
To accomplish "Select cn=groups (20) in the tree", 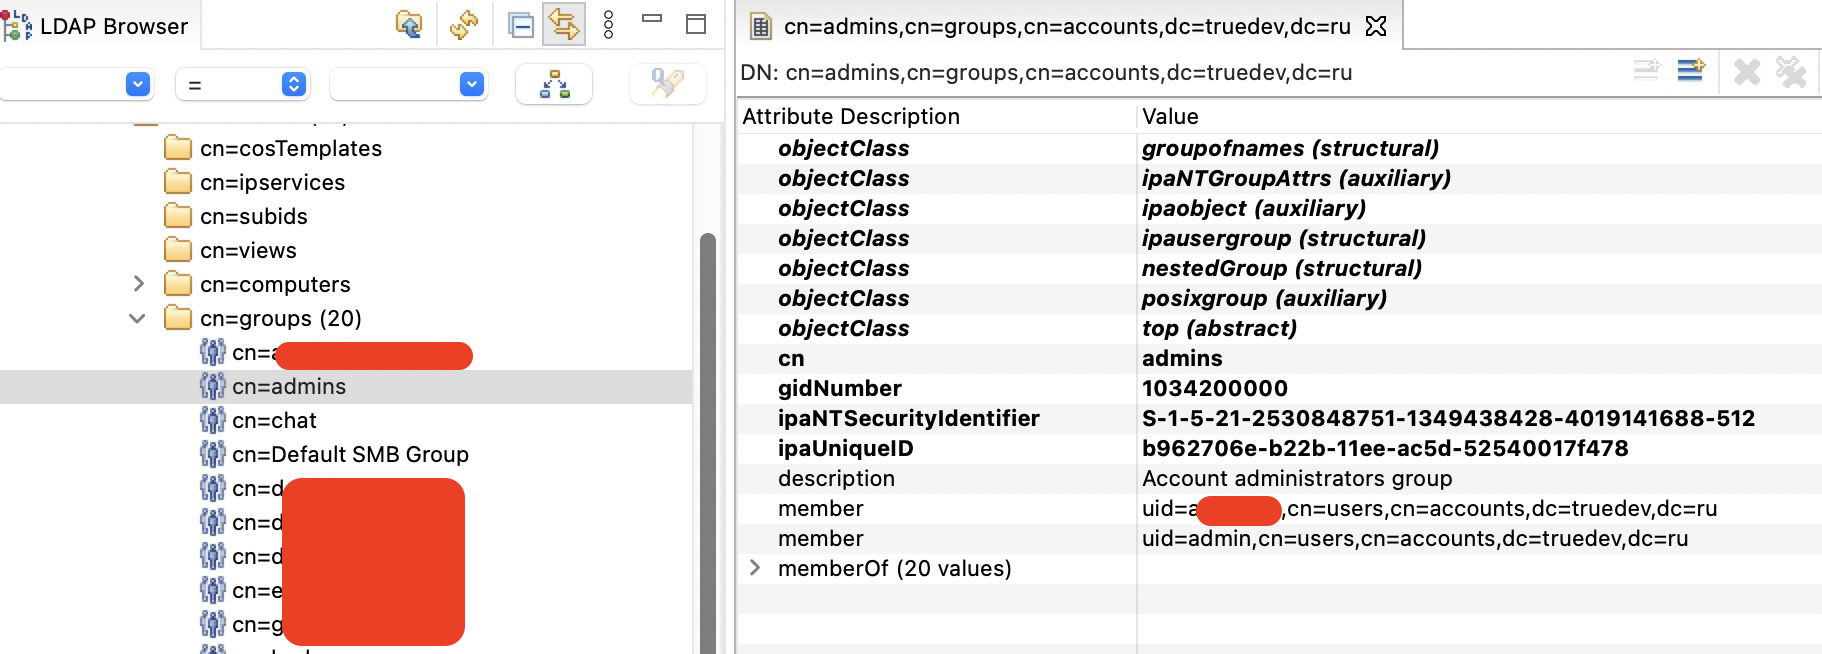I will coord(281,318).
